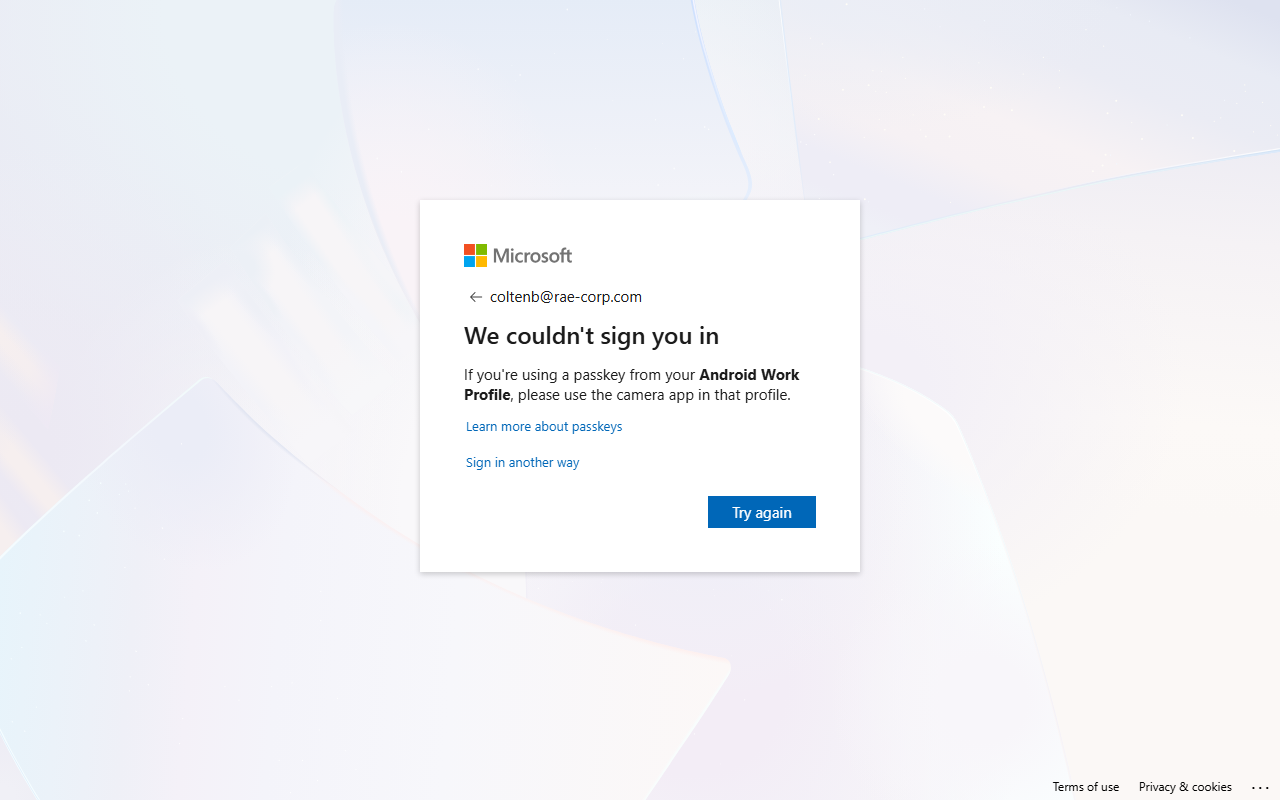Open the Terms of use link
Image resolution: width=1280 pixels, height=800 pixels.
(x=1086, y=787)
